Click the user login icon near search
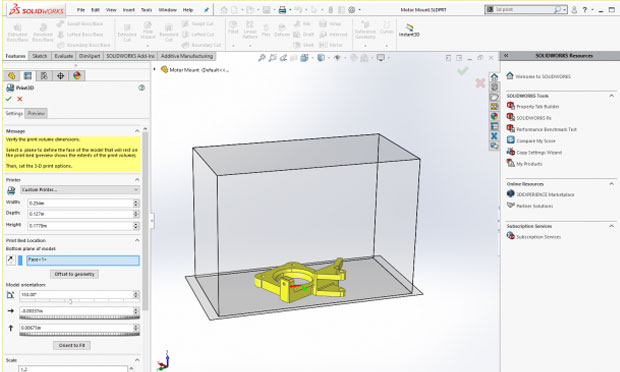The height and width of the screenshot is (372, 620). (x=574, y=9)
